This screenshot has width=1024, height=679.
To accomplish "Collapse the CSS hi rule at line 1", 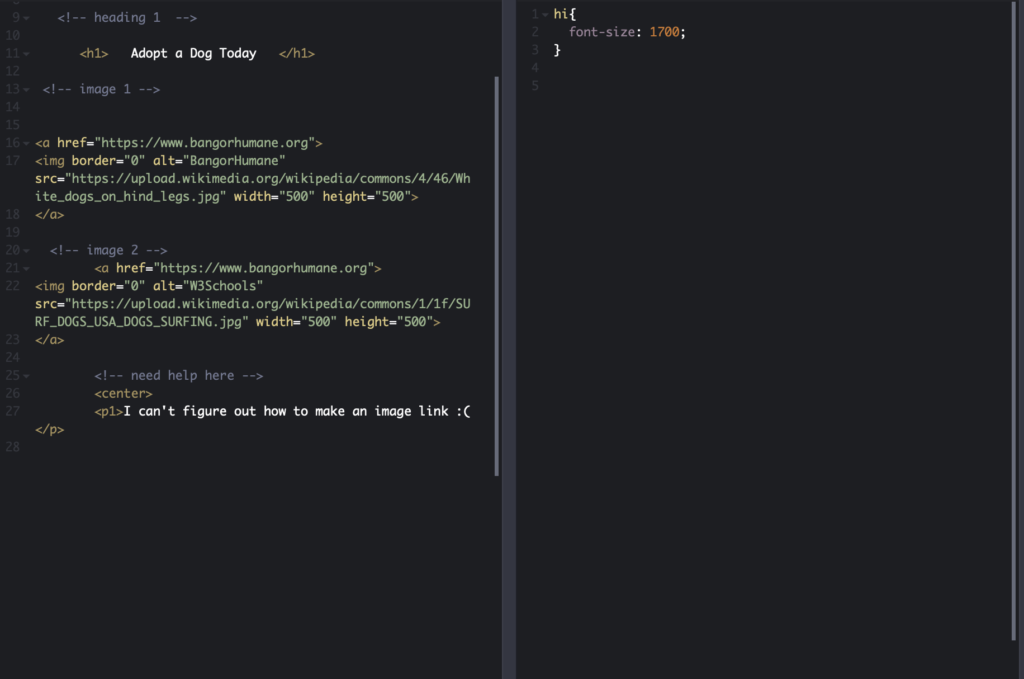I will pyautogui.click(x=545, y=14).
